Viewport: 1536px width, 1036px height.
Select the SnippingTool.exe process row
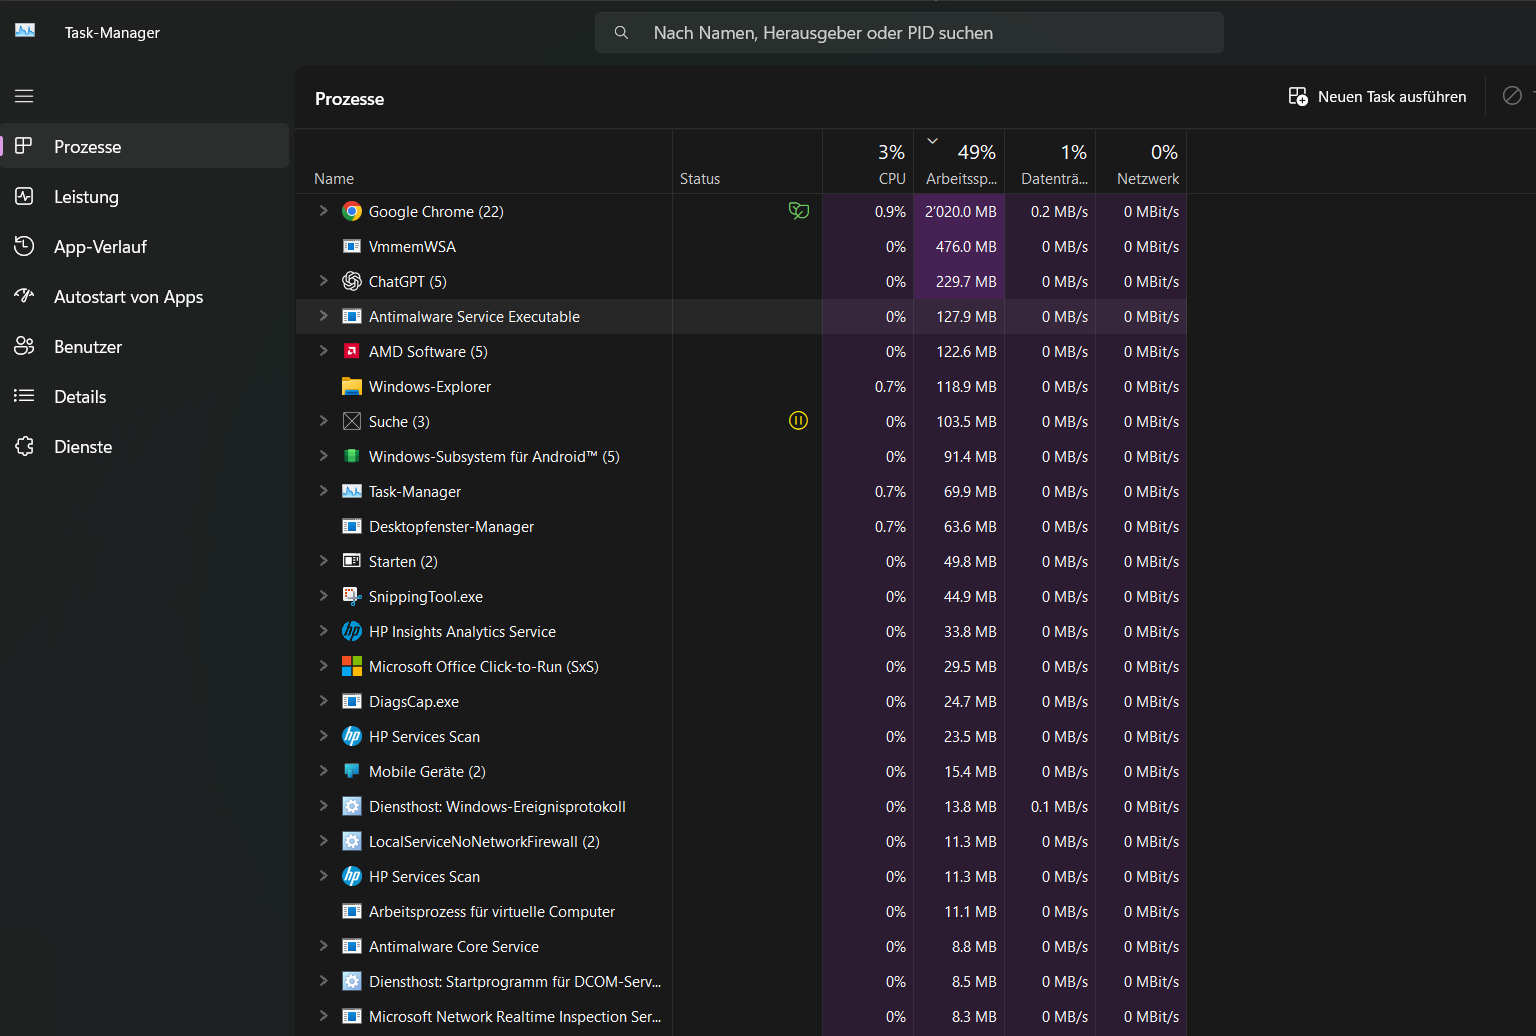click(x=426, y=597)
